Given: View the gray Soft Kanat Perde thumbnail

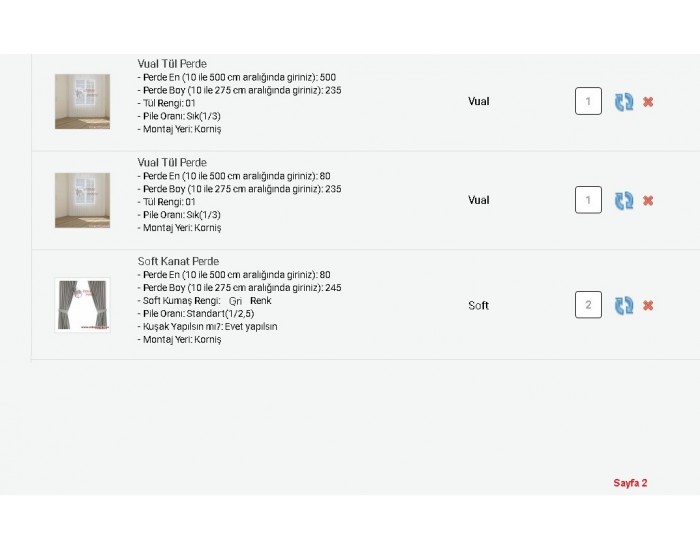Looking at the screenshot, I should point(83,305).
